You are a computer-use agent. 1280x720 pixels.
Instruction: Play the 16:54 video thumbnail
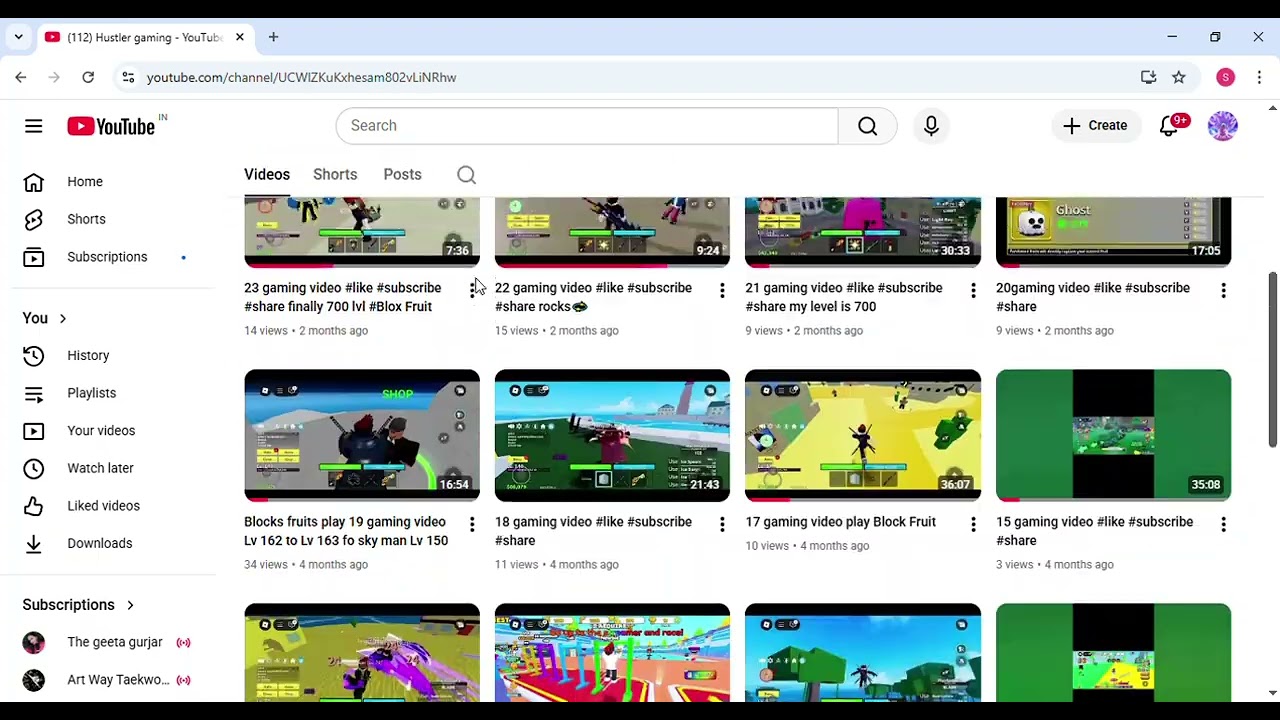[362, 436]
